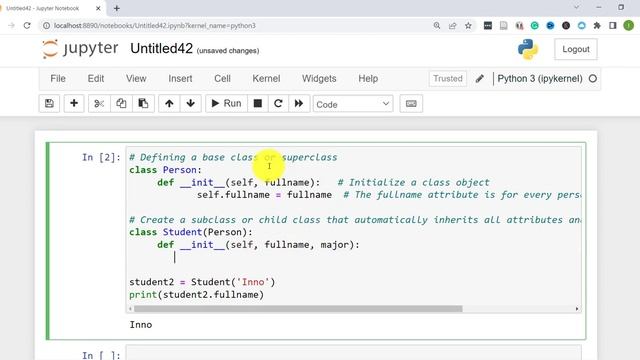Screen dimensions: 640x360
Task: Interrupt the kernel stop icon
Action: [258, 104]
